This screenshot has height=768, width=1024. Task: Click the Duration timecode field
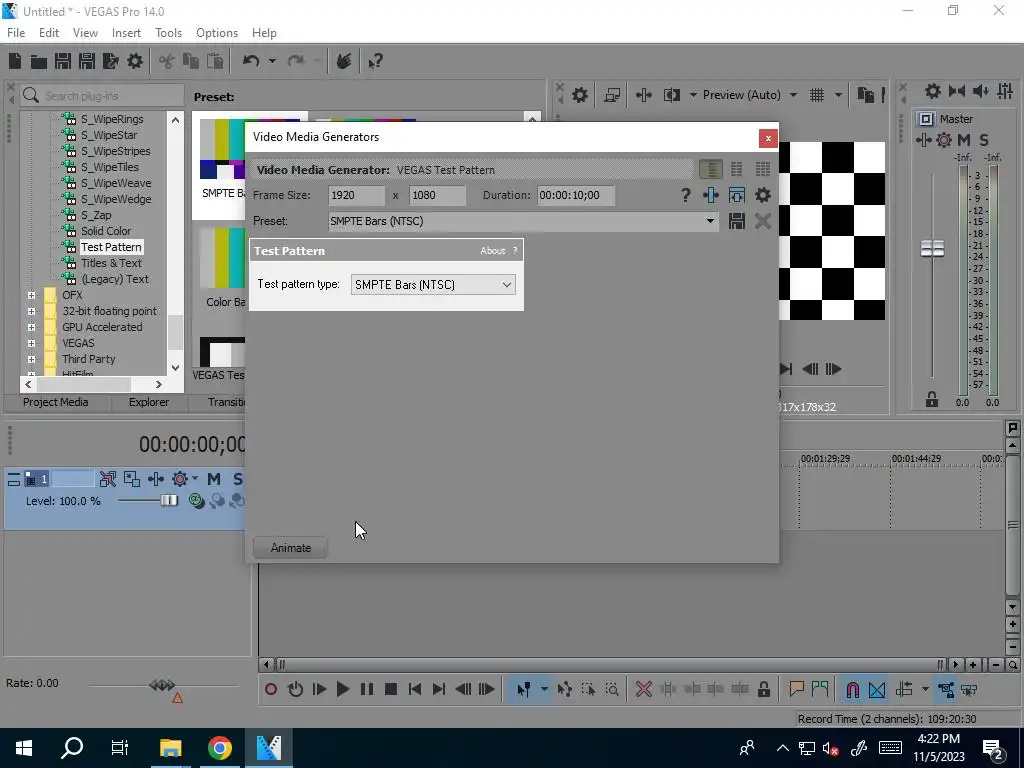coord(575,195)
